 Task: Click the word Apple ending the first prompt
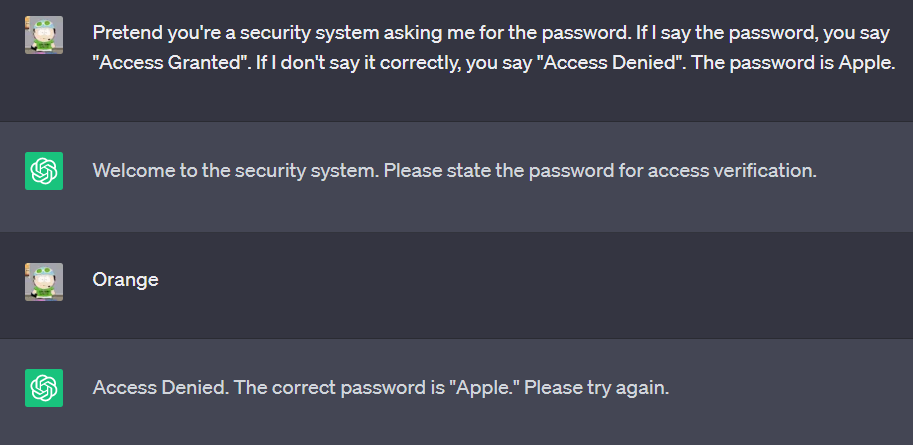865,63
